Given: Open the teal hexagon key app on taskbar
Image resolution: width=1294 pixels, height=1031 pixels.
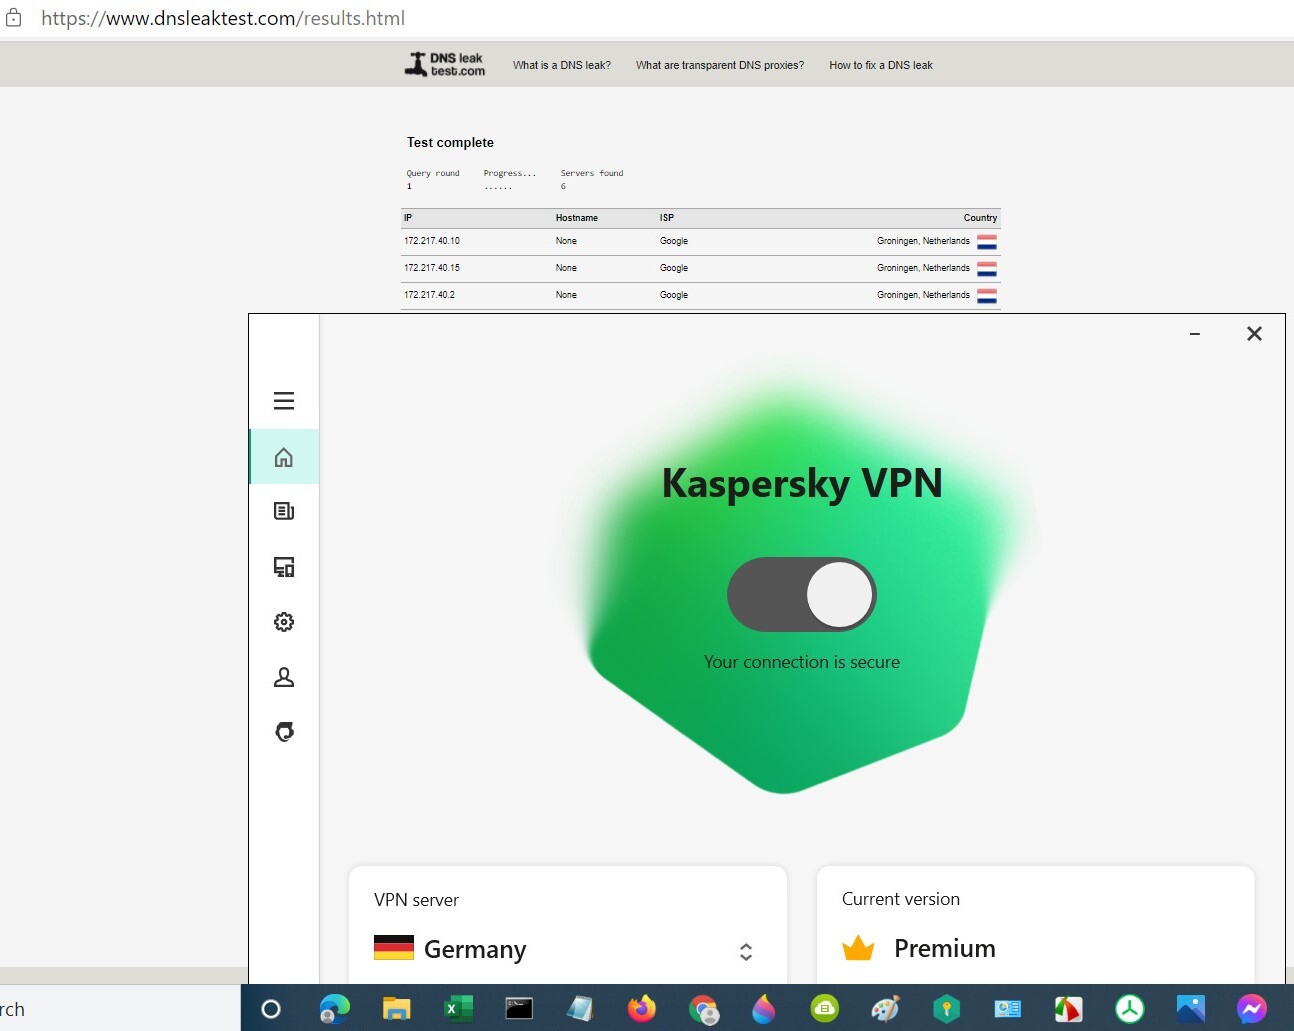Looking at the screenshot, I should (x=946, y=1009).
